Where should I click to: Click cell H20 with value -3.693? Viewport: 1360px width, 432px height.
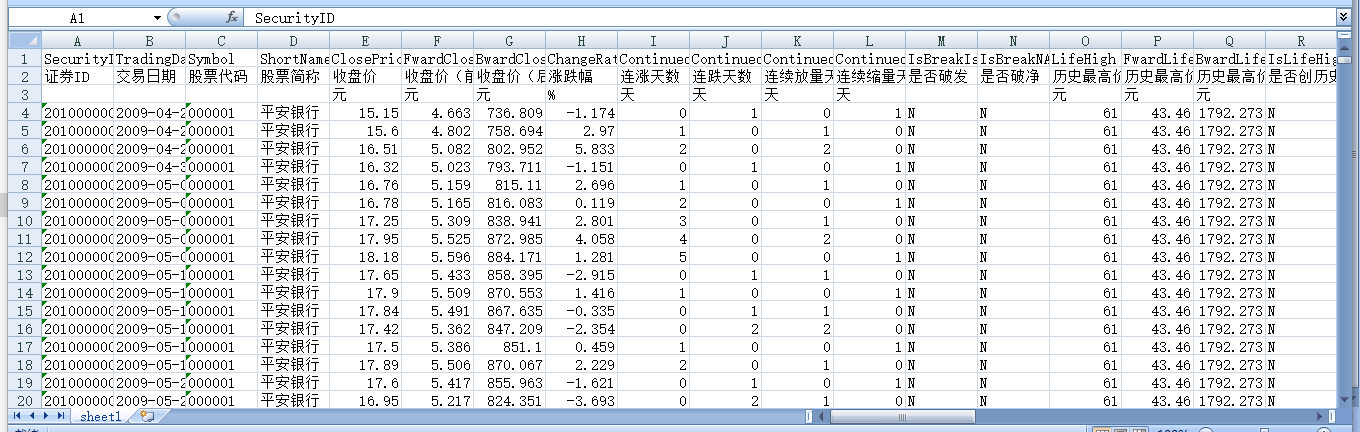tap(581, 401)
